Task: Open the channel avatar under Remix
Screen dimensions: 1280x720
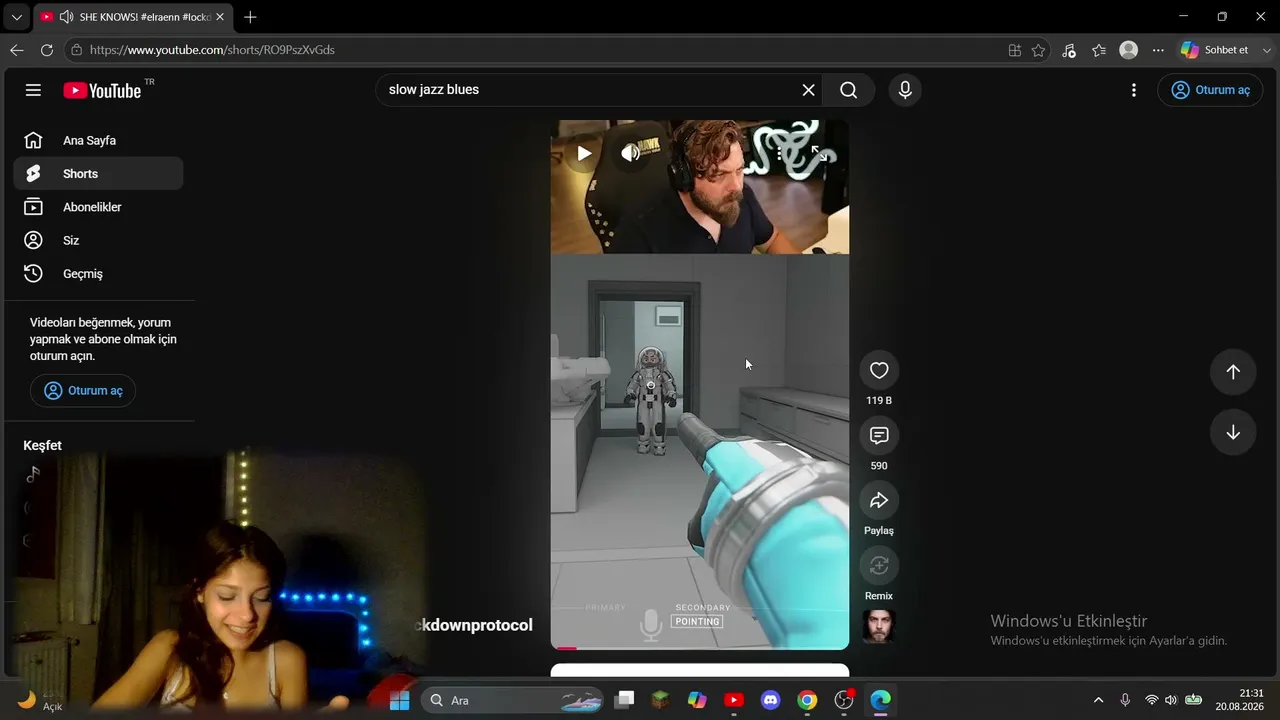Action: (879, 626)
